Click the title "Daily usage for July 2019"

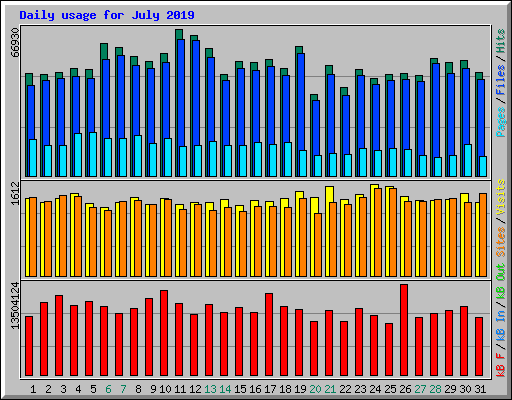click(x=107, y=15)
